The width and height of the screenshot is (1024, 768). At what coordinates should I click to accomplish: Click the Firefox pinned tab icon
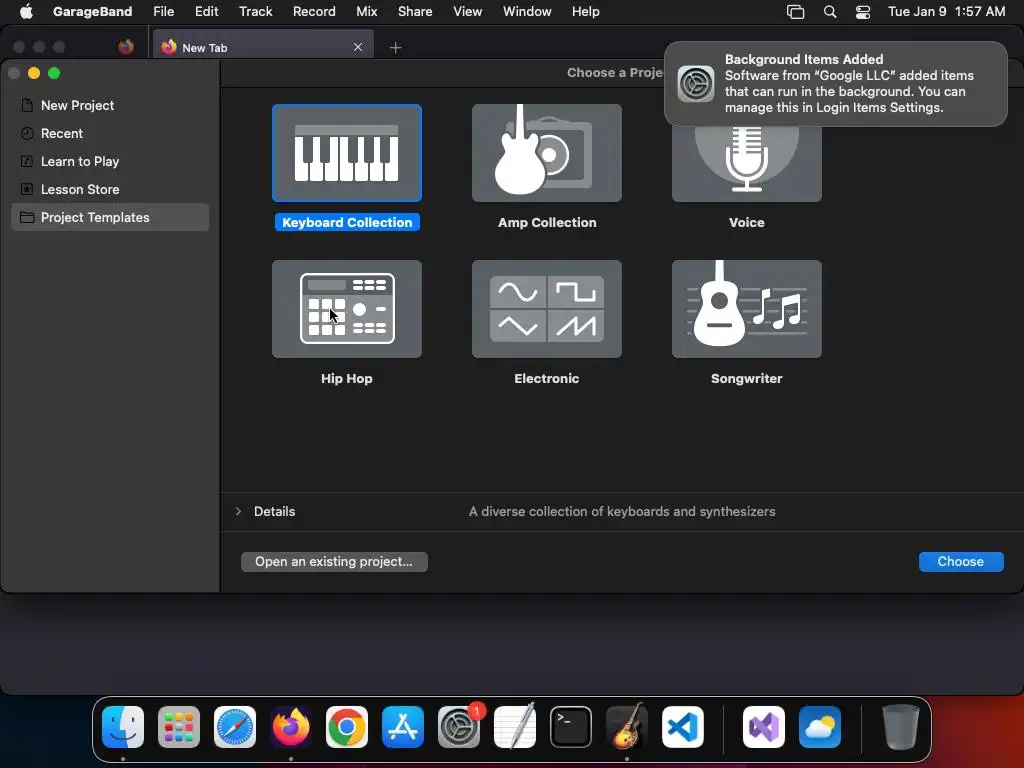coord(126,47)
